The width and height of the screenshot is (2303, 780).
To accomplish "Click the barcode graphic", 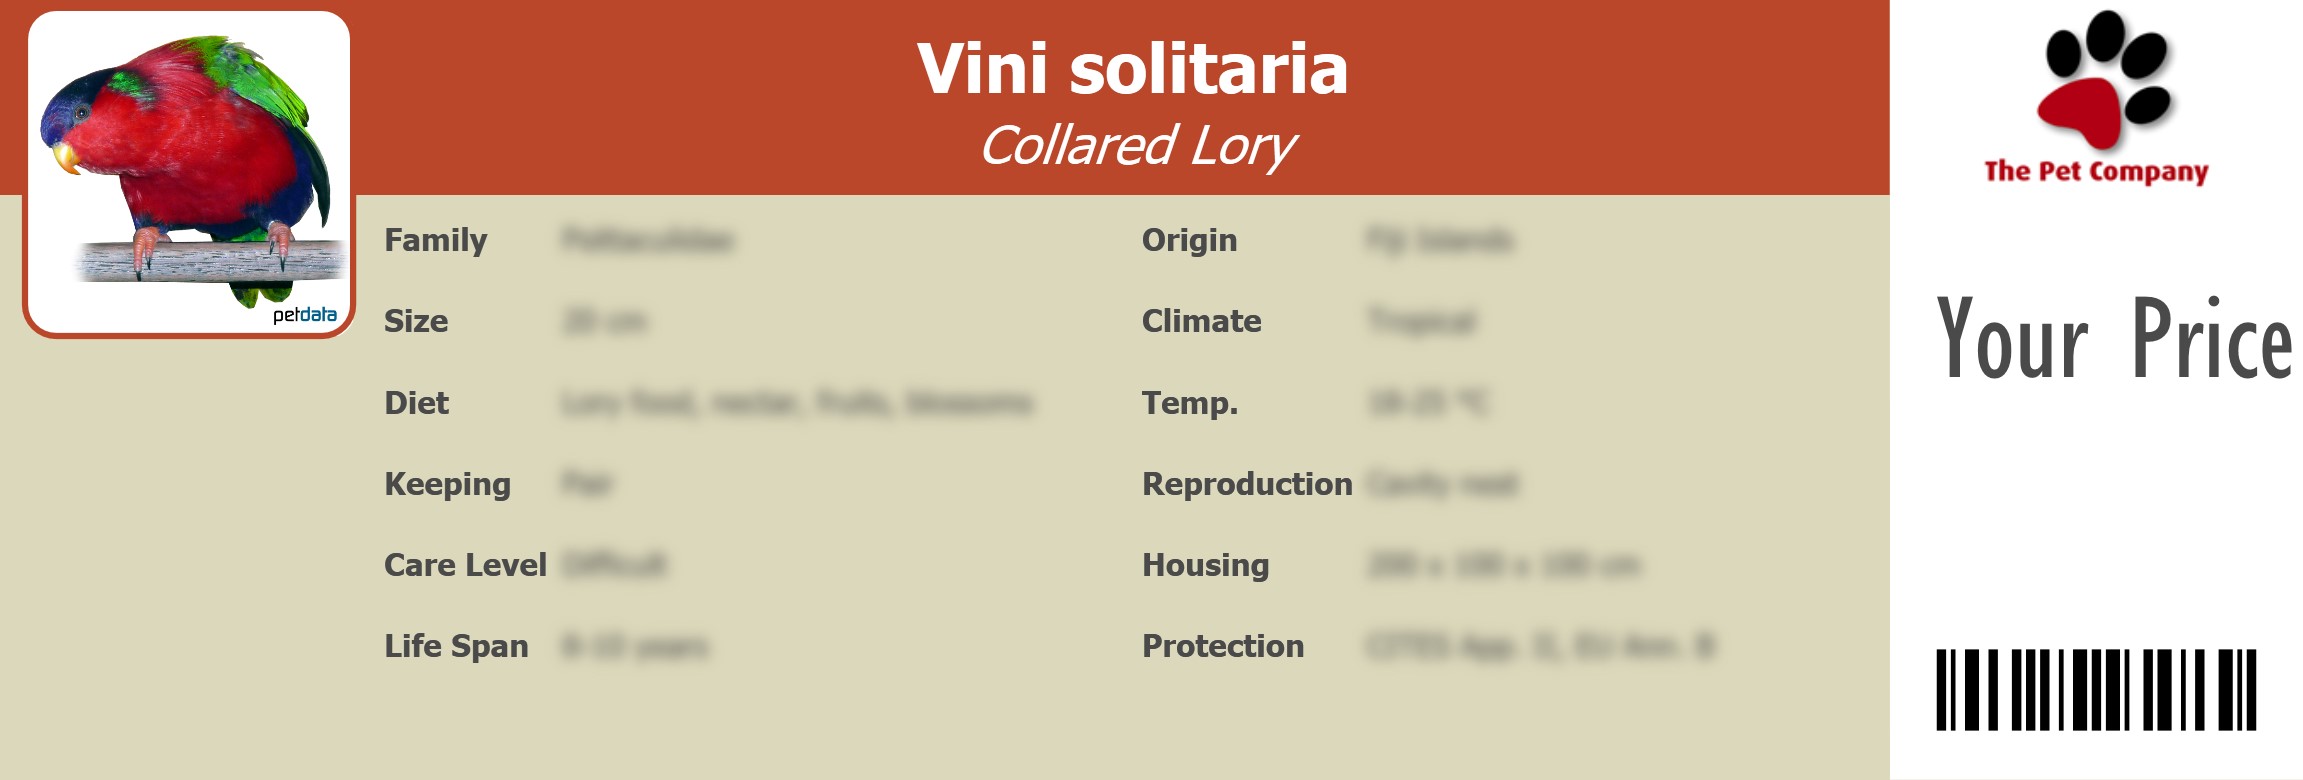I will [x=2095, y=690].
